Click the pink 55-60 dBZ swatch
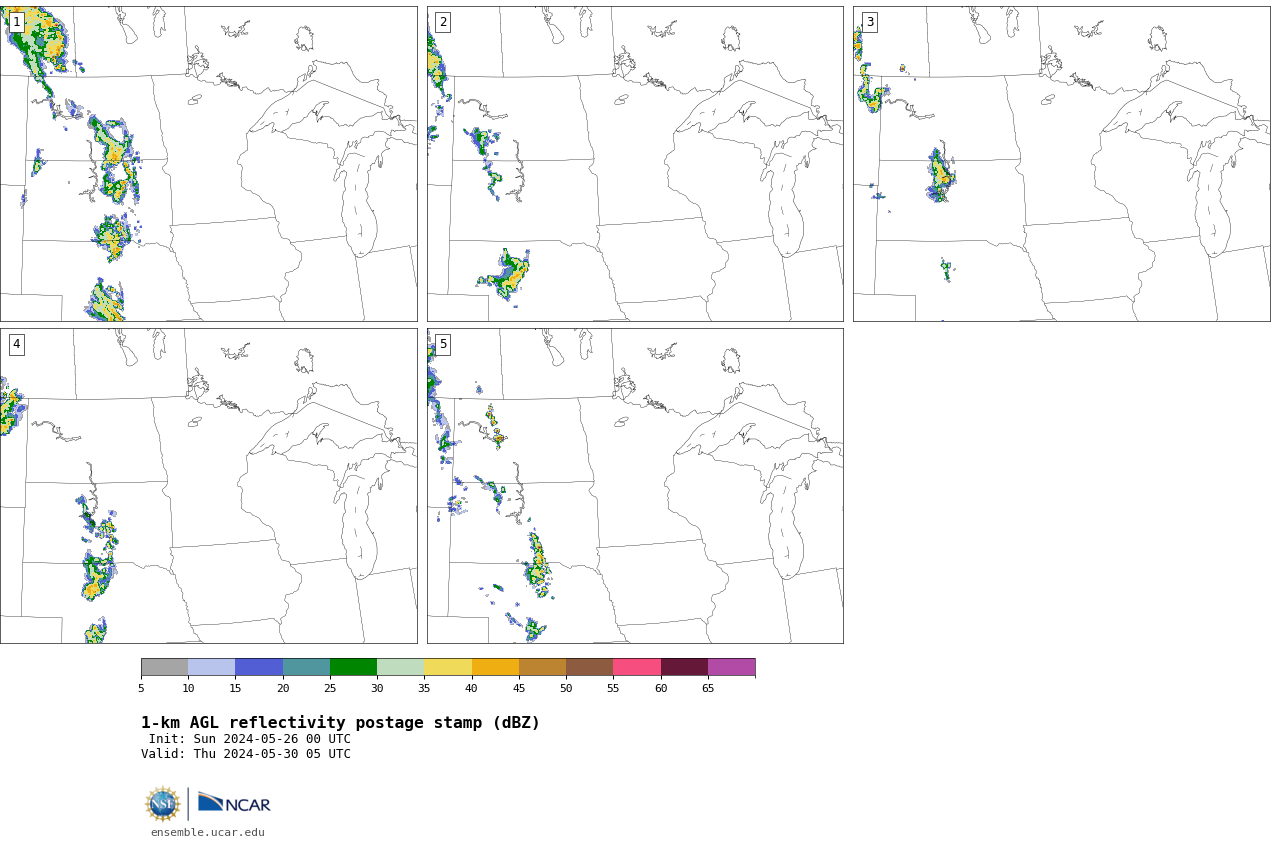 (x=637, y=667)
